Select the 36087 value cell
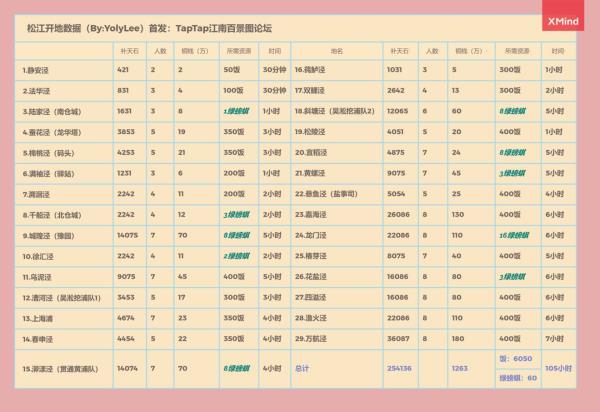Screen dimensions: 600x412 pos(398,338)
